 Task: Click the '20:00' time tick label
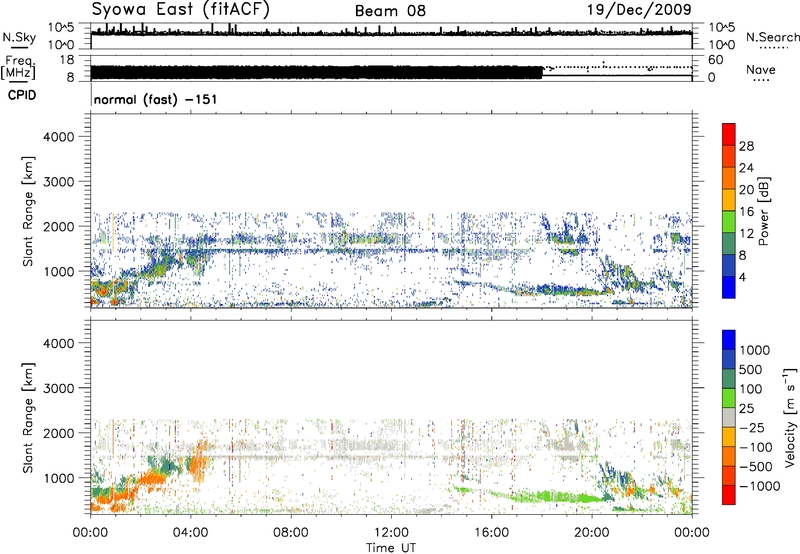point(591,533)
